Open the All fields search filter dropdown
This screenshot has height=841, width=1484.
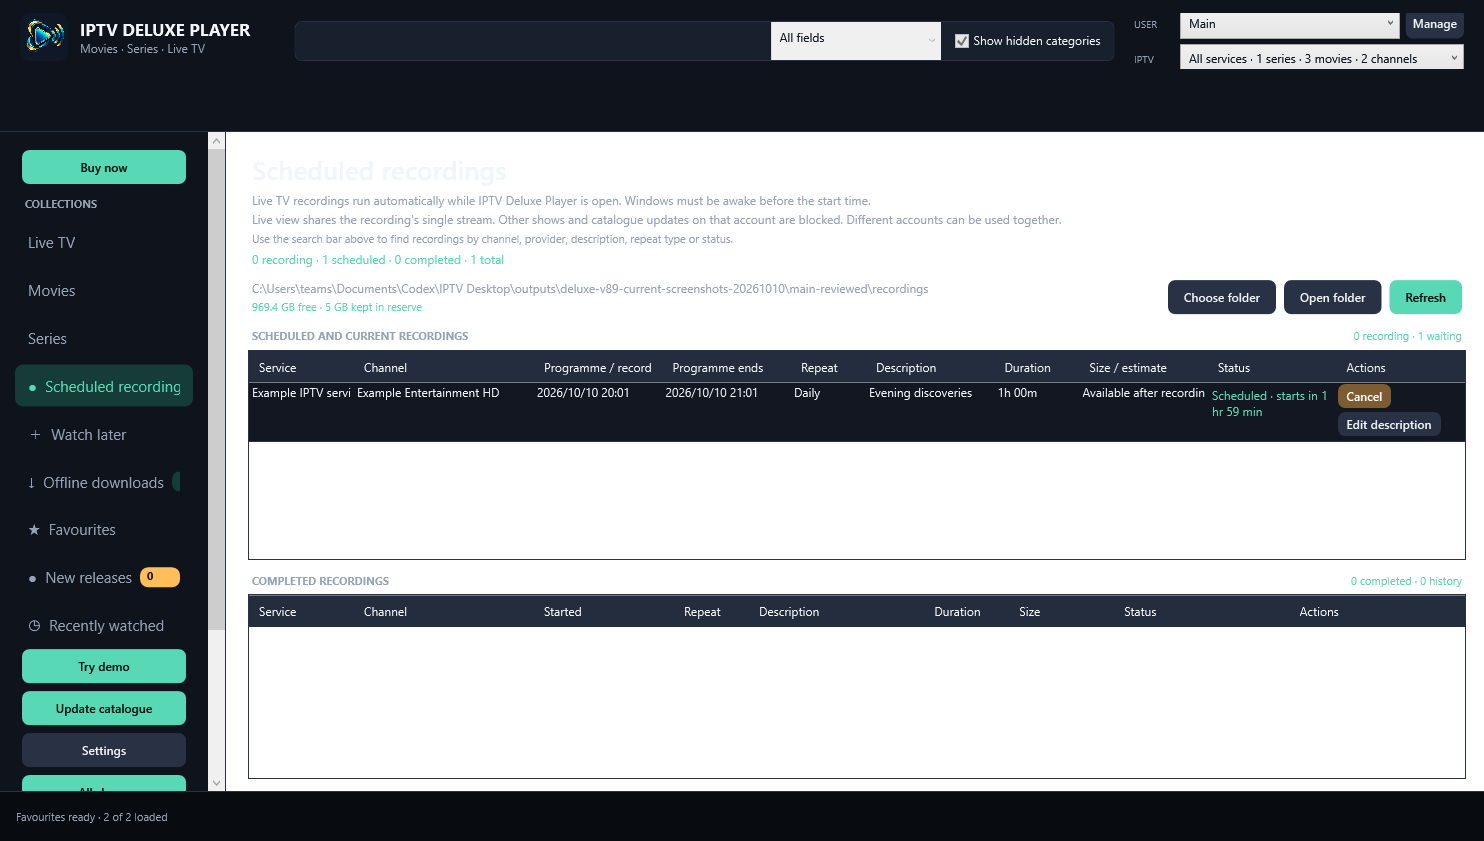tap(856, 40)
